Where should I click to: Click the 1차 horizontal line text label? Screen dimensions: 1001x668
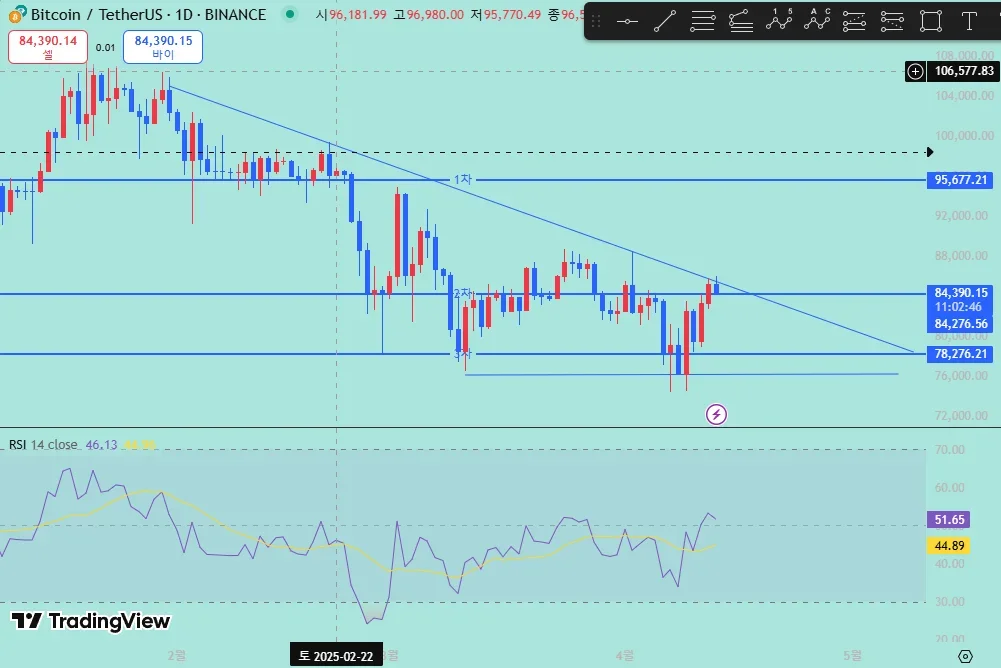(x=463, y=179)
